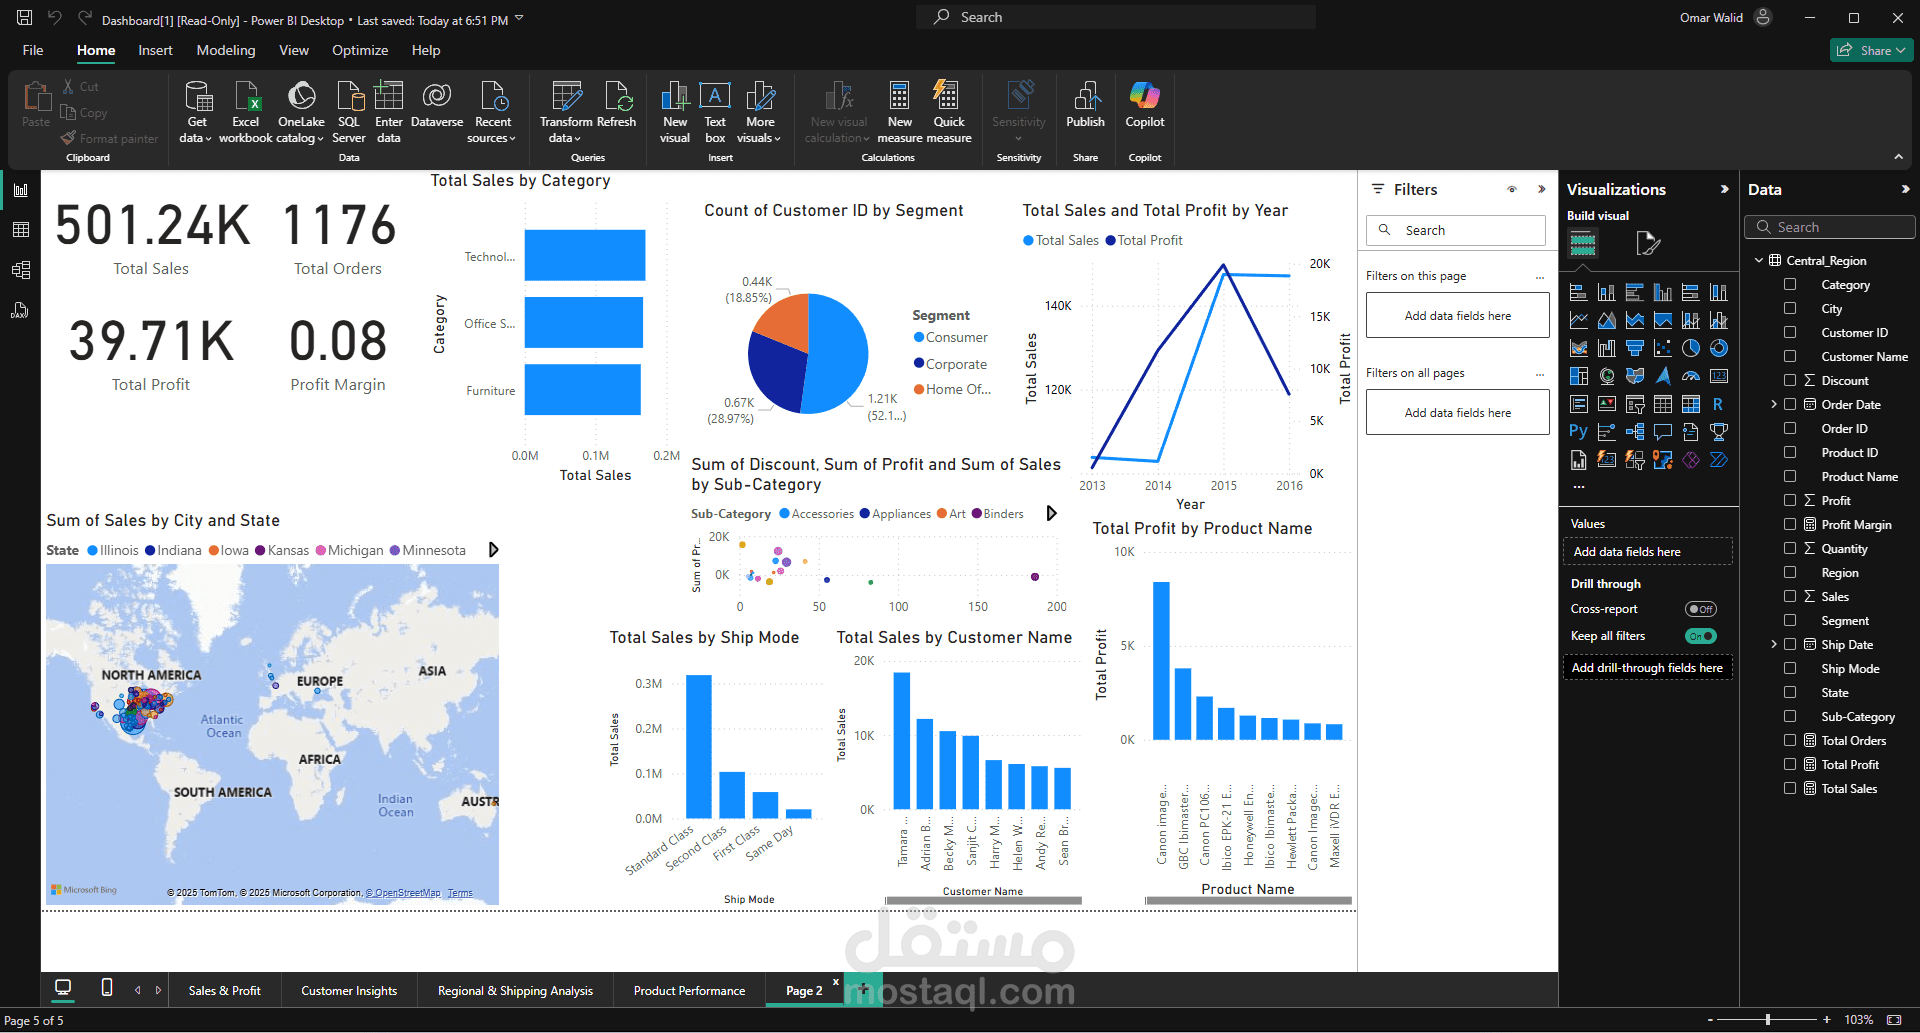1920x1033 pixels.
Task: Expand the Order Date field hierarchy
Action: coord(1775,404)
